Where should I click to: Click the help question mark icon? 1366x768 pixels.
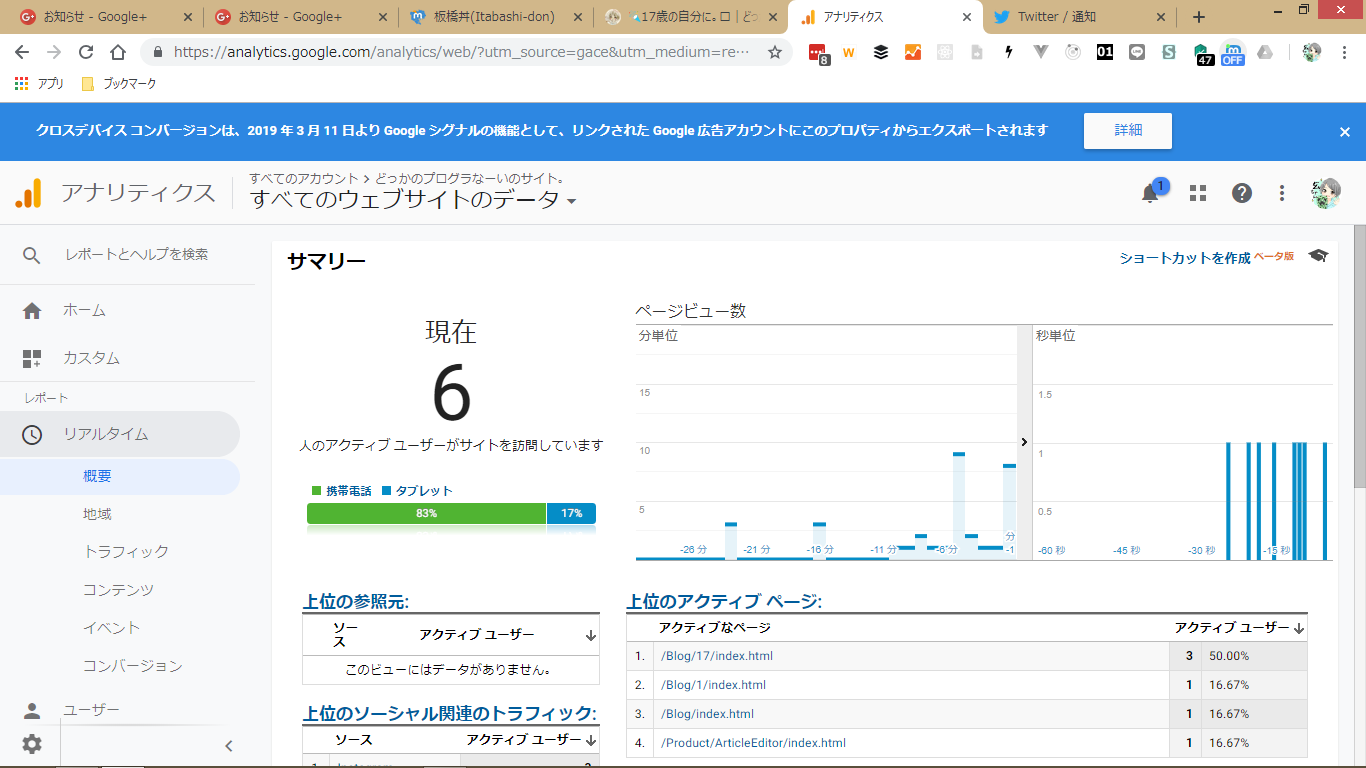point(1242,194)
